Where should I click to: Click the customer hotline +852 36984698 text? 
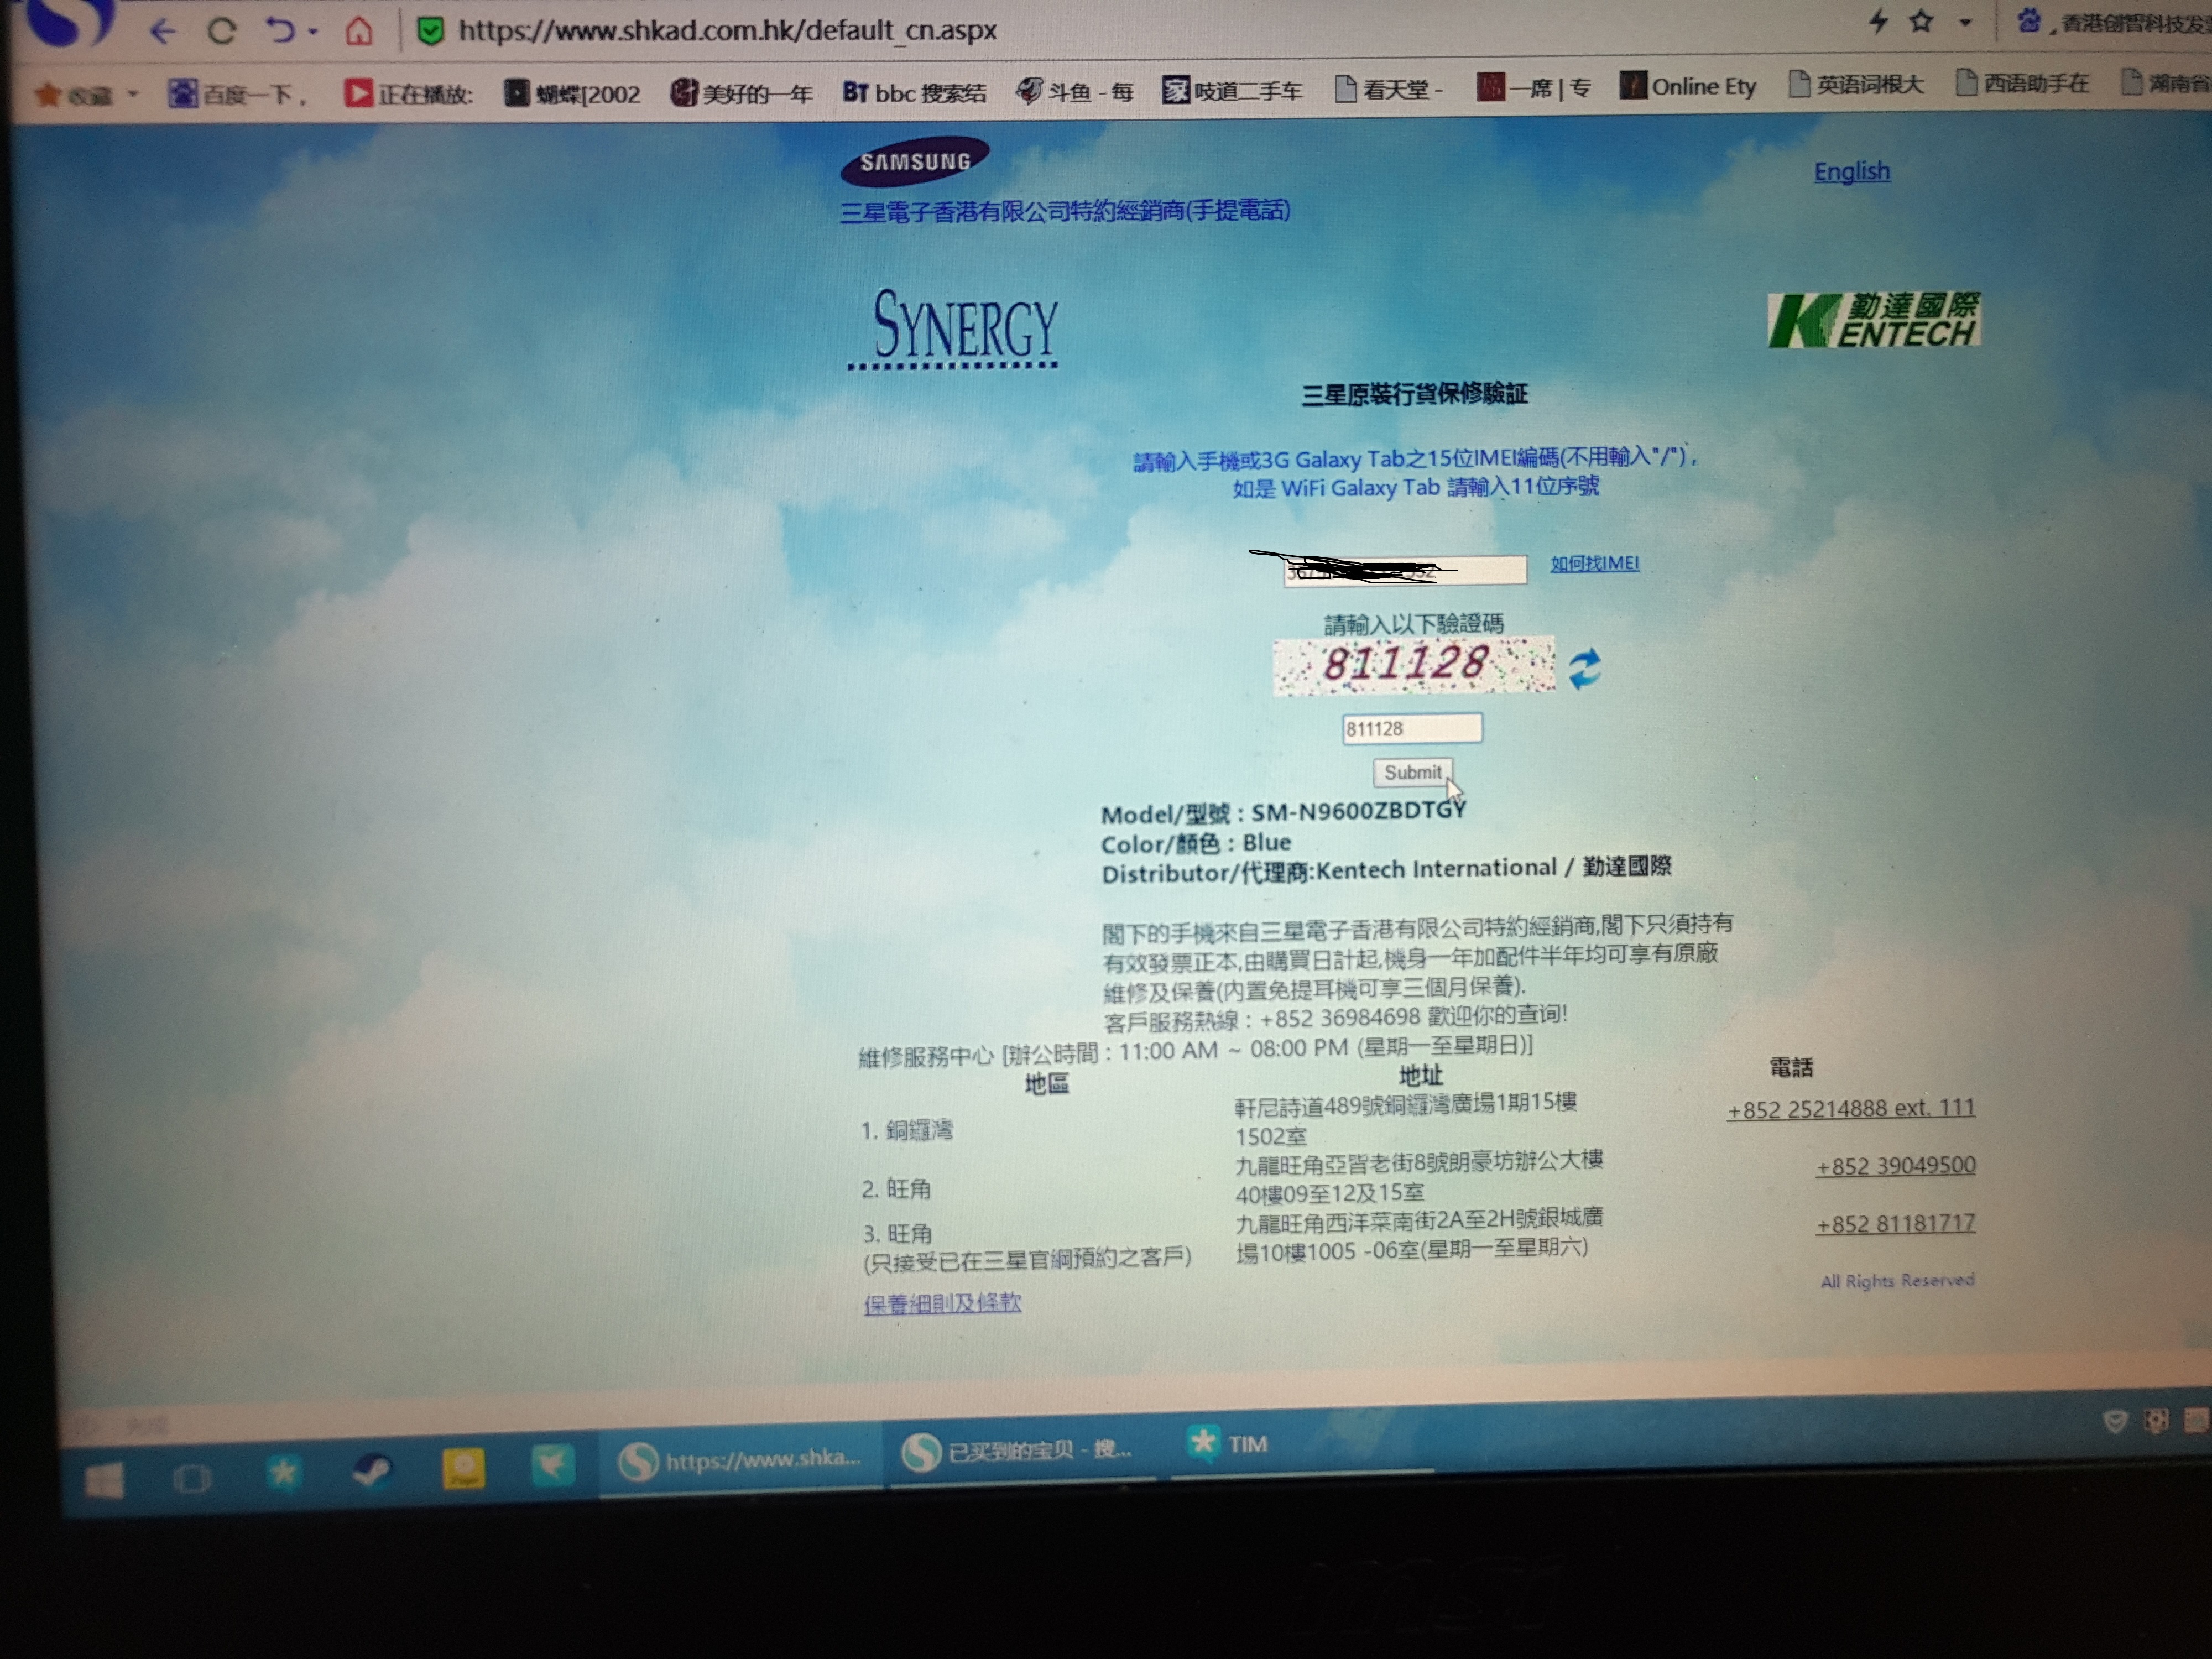coord(1339,1018)
